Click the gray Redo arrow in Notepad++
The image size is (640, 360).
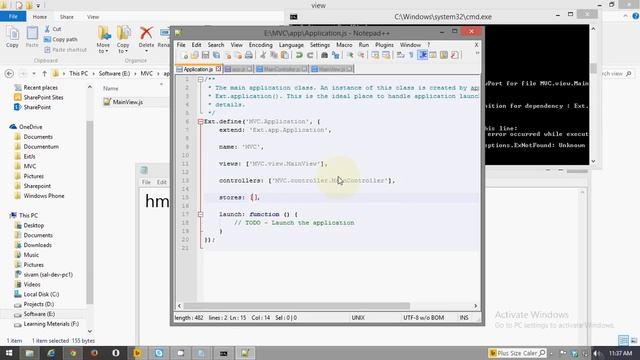(x=310, y=55)
